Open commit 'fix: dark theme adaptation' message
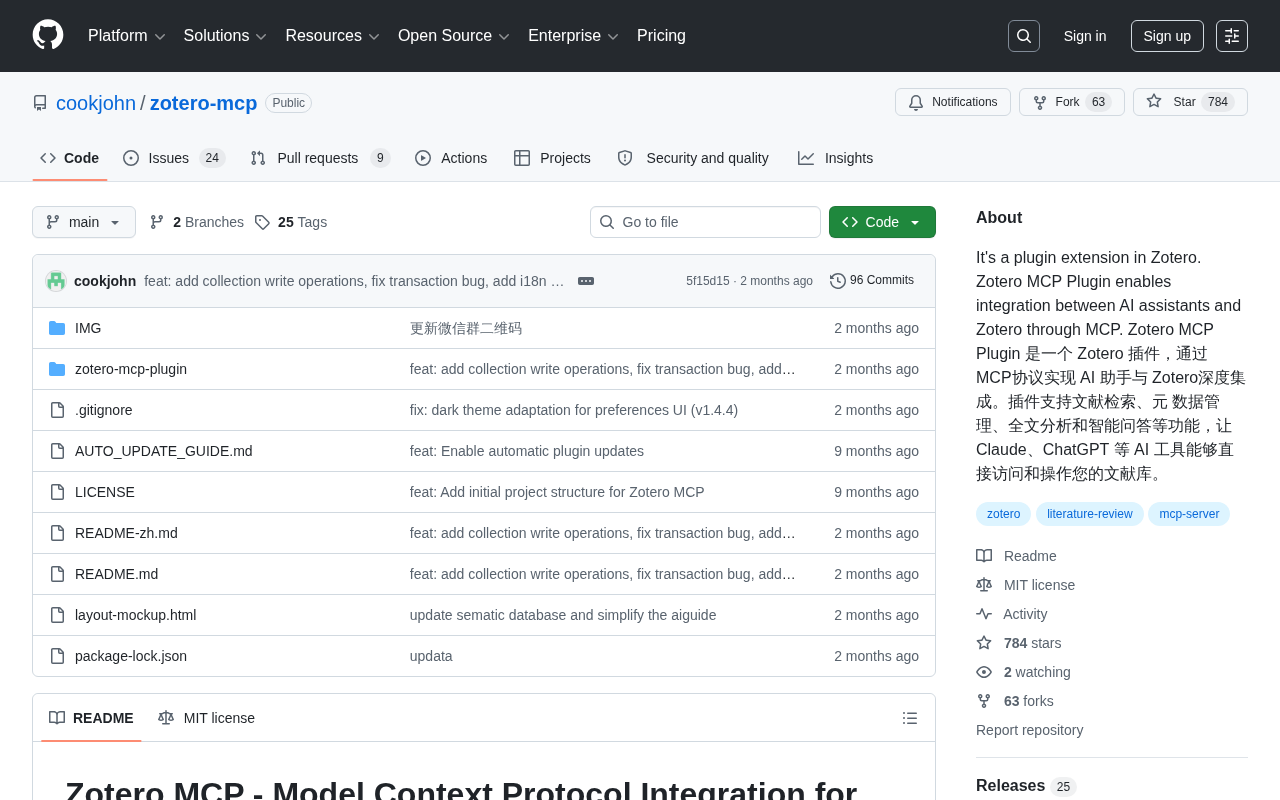 point(574,410)
